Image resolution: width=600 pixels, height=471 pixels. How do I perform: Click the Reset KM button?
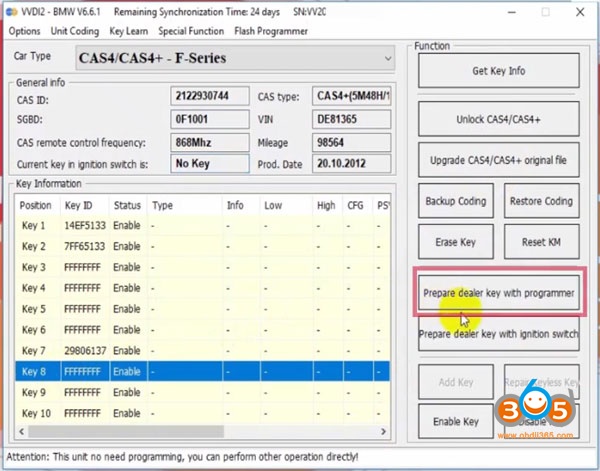click(541, 242)
